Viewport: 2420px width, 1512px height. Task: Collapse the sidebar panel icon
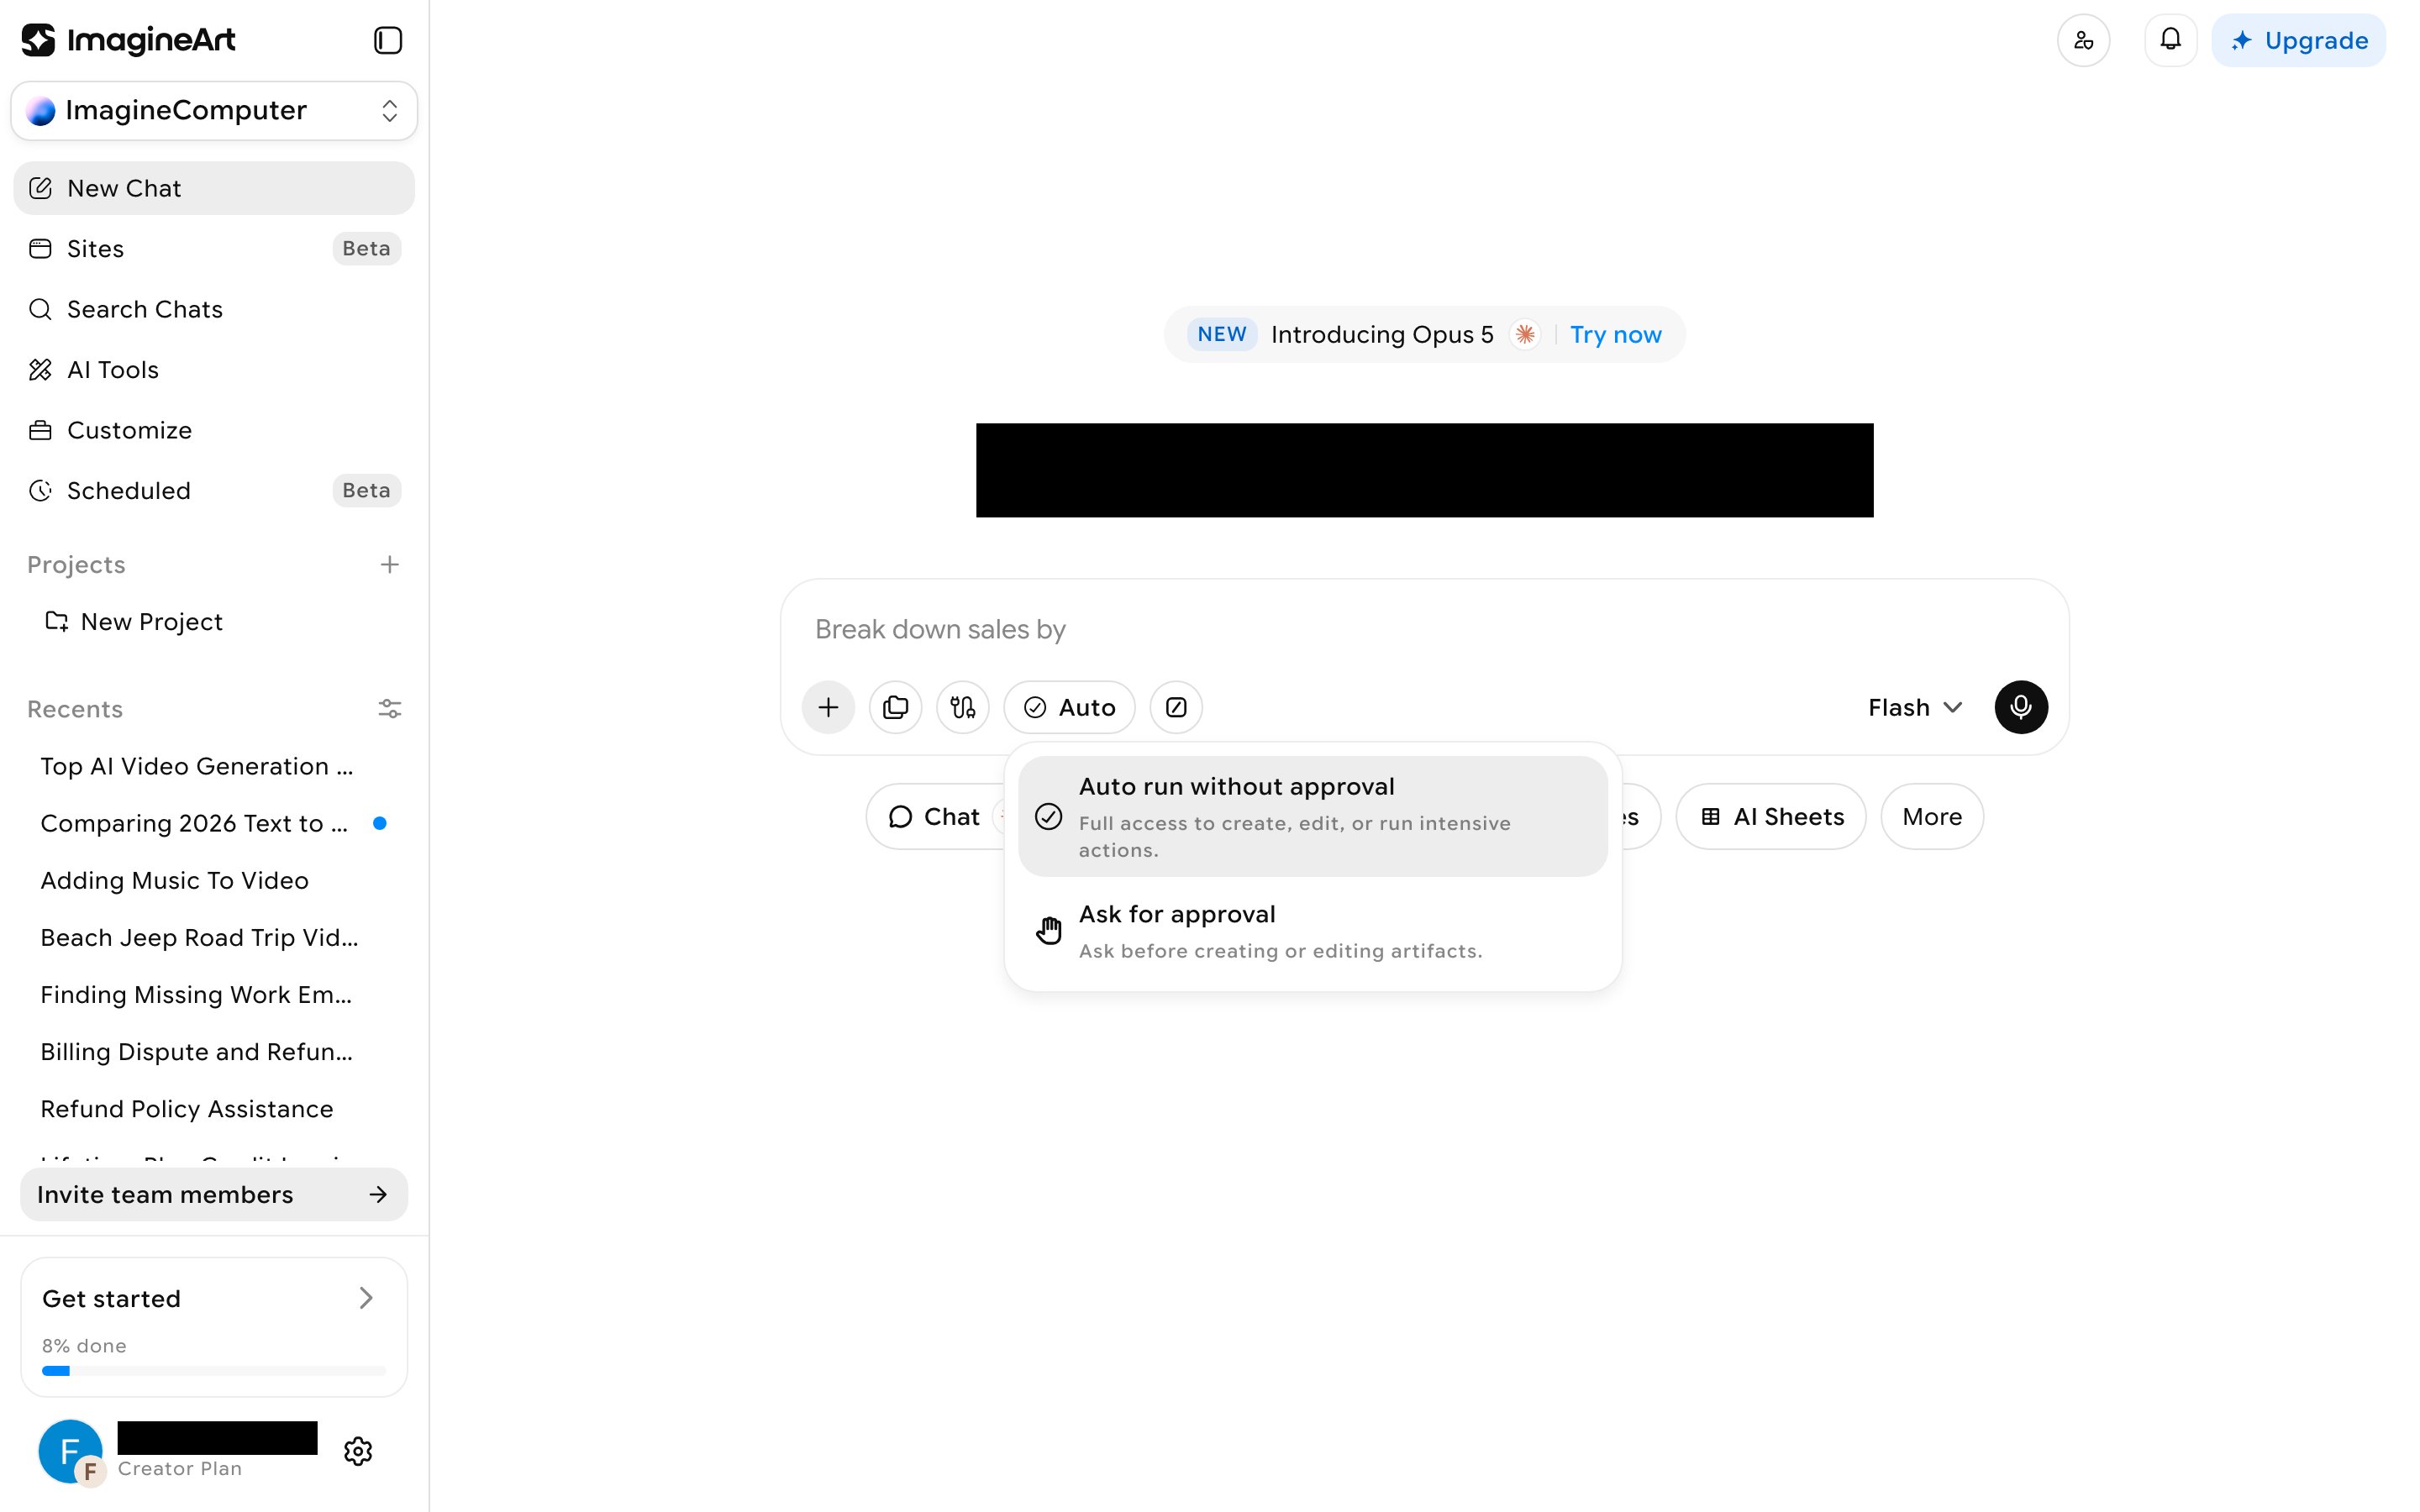click(x=388, y=40)
